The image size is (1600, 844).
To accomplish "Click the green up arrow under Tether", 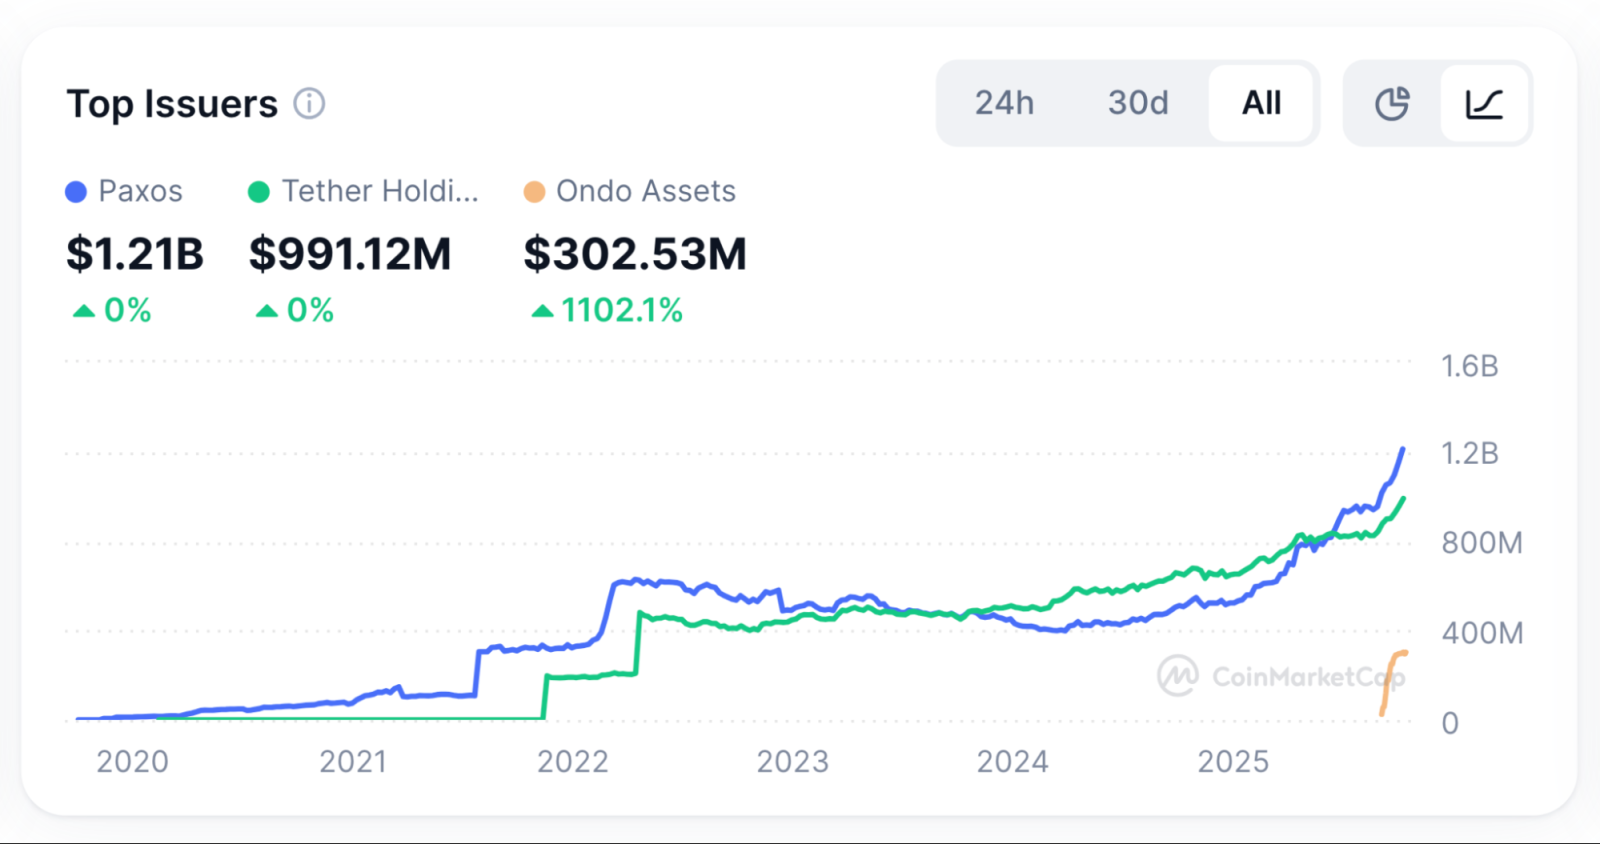I will (x=266, y=311).
